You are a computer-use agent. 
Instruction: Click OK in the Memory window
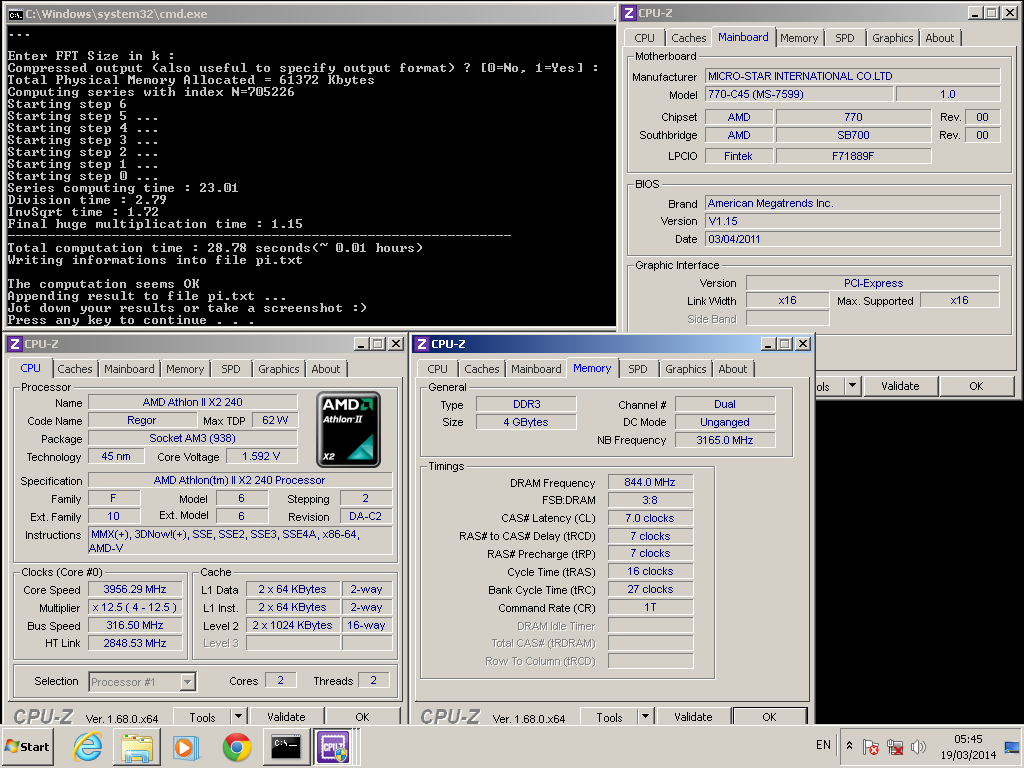pos(769,716)
